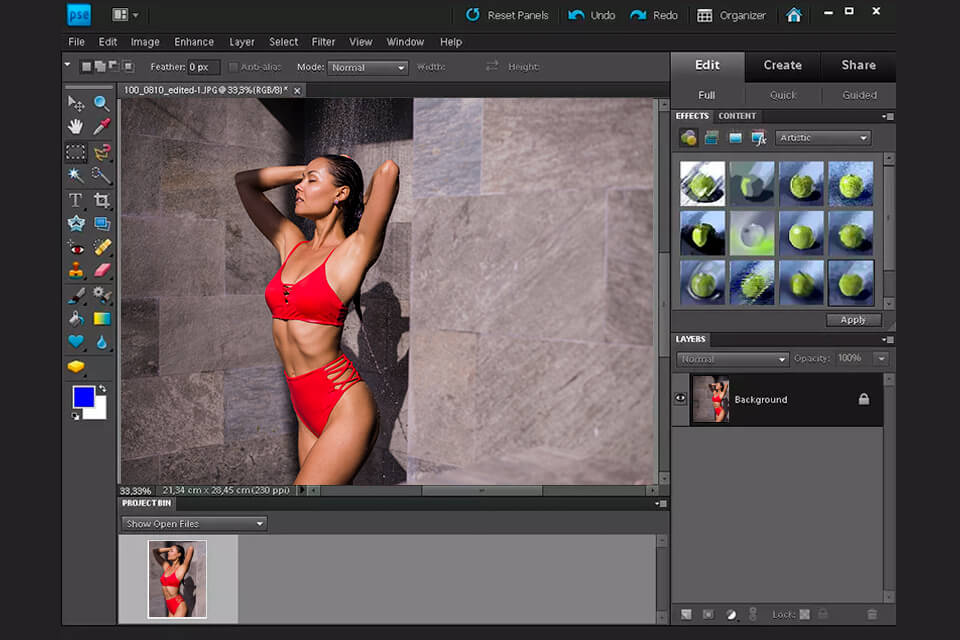Viewport: 960px width, 640px height.
Task: Click the blue foreground color swatch
Action: (84, 397)
